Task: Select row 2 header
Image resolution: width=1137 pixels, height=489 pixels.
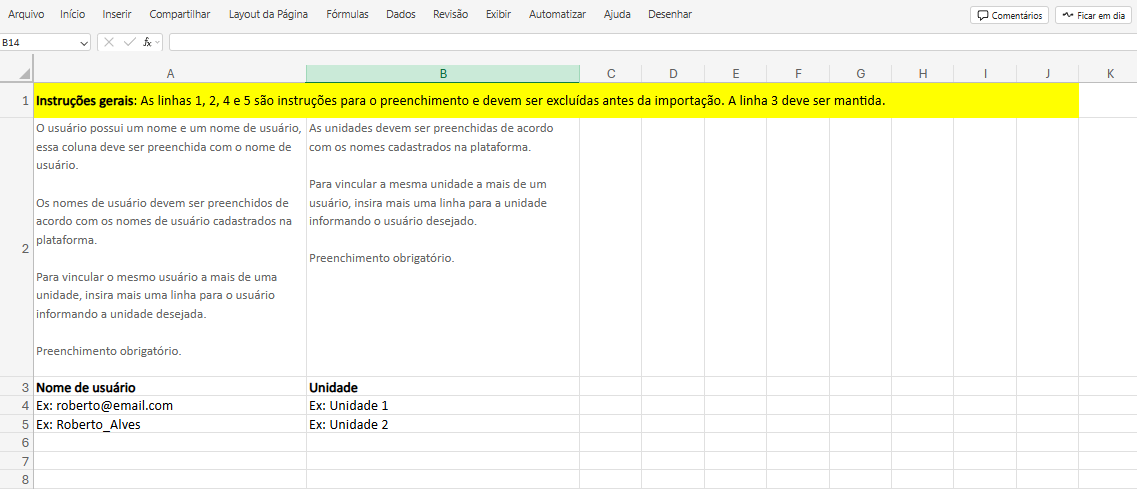Action: (17, 247)
